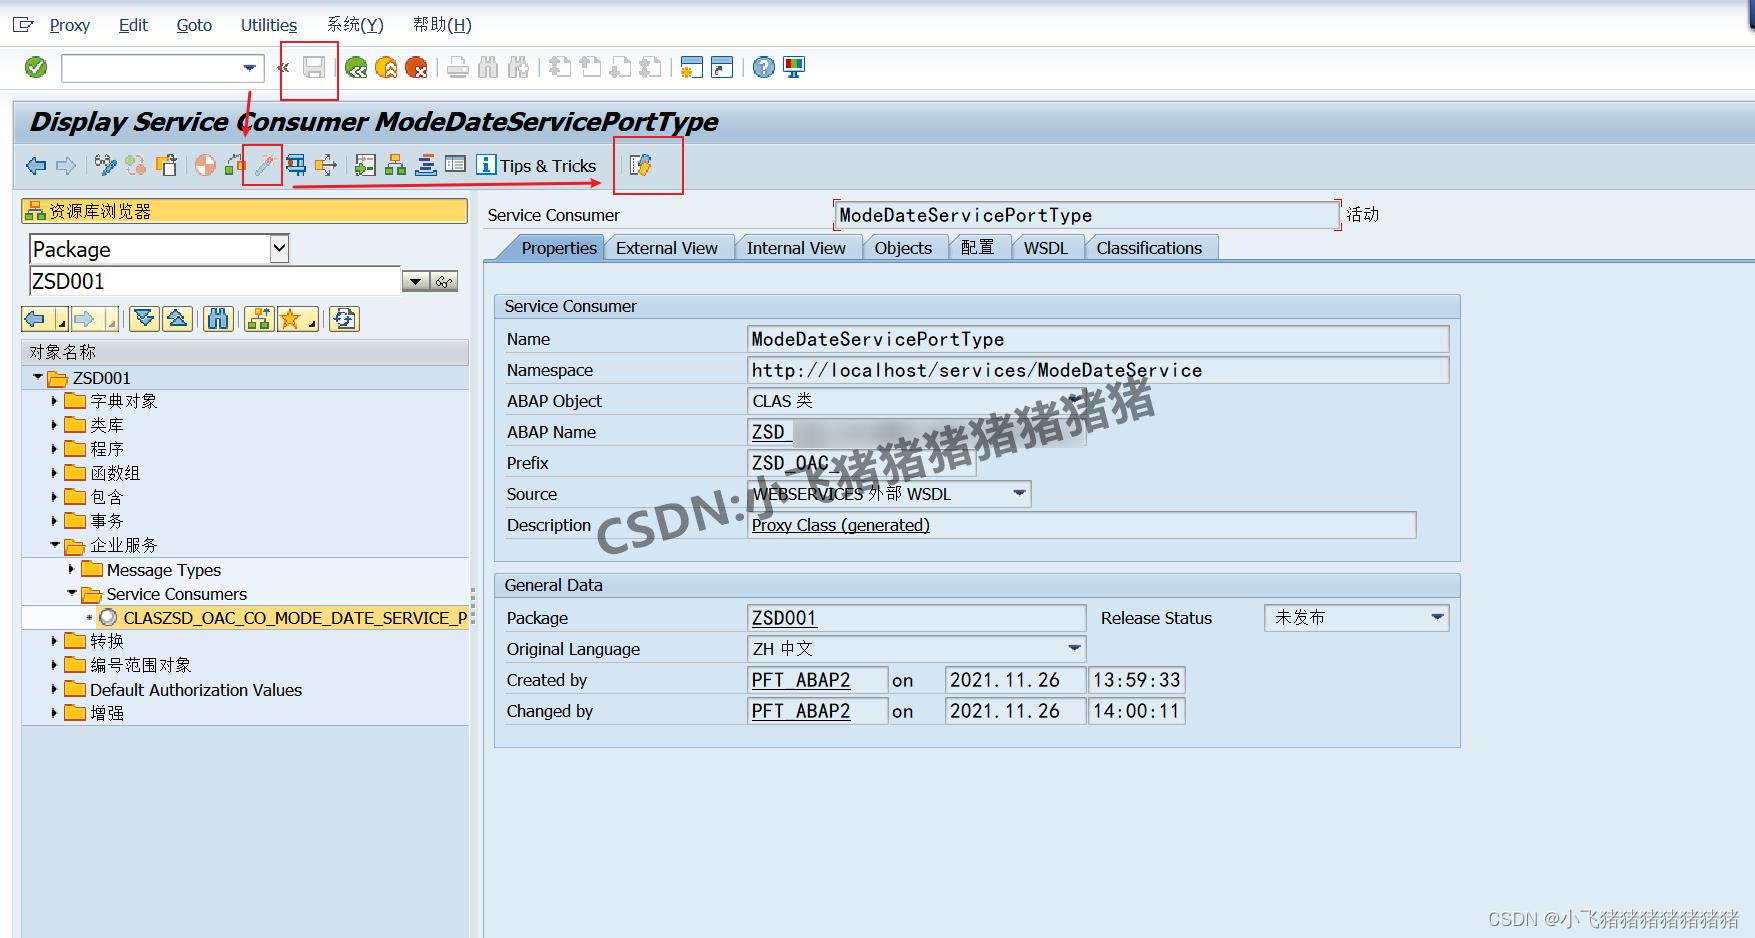Click the browser's previous object arrow button
Screen dimensions: 1755x938
point(36,319)
